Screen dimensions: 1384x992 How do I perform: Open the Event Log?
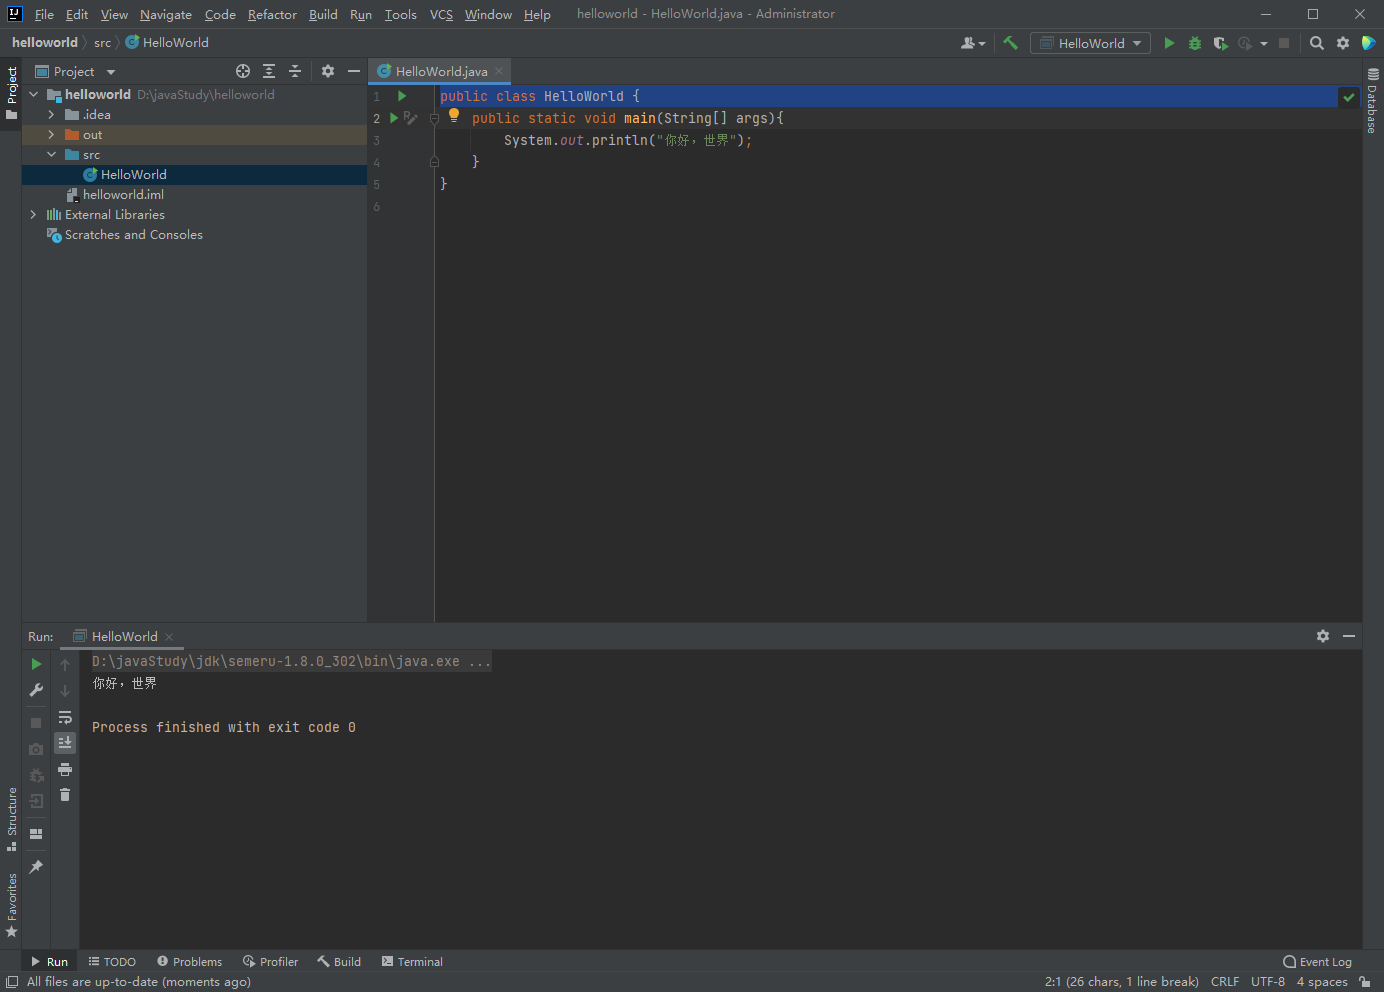pos(1317,962)
